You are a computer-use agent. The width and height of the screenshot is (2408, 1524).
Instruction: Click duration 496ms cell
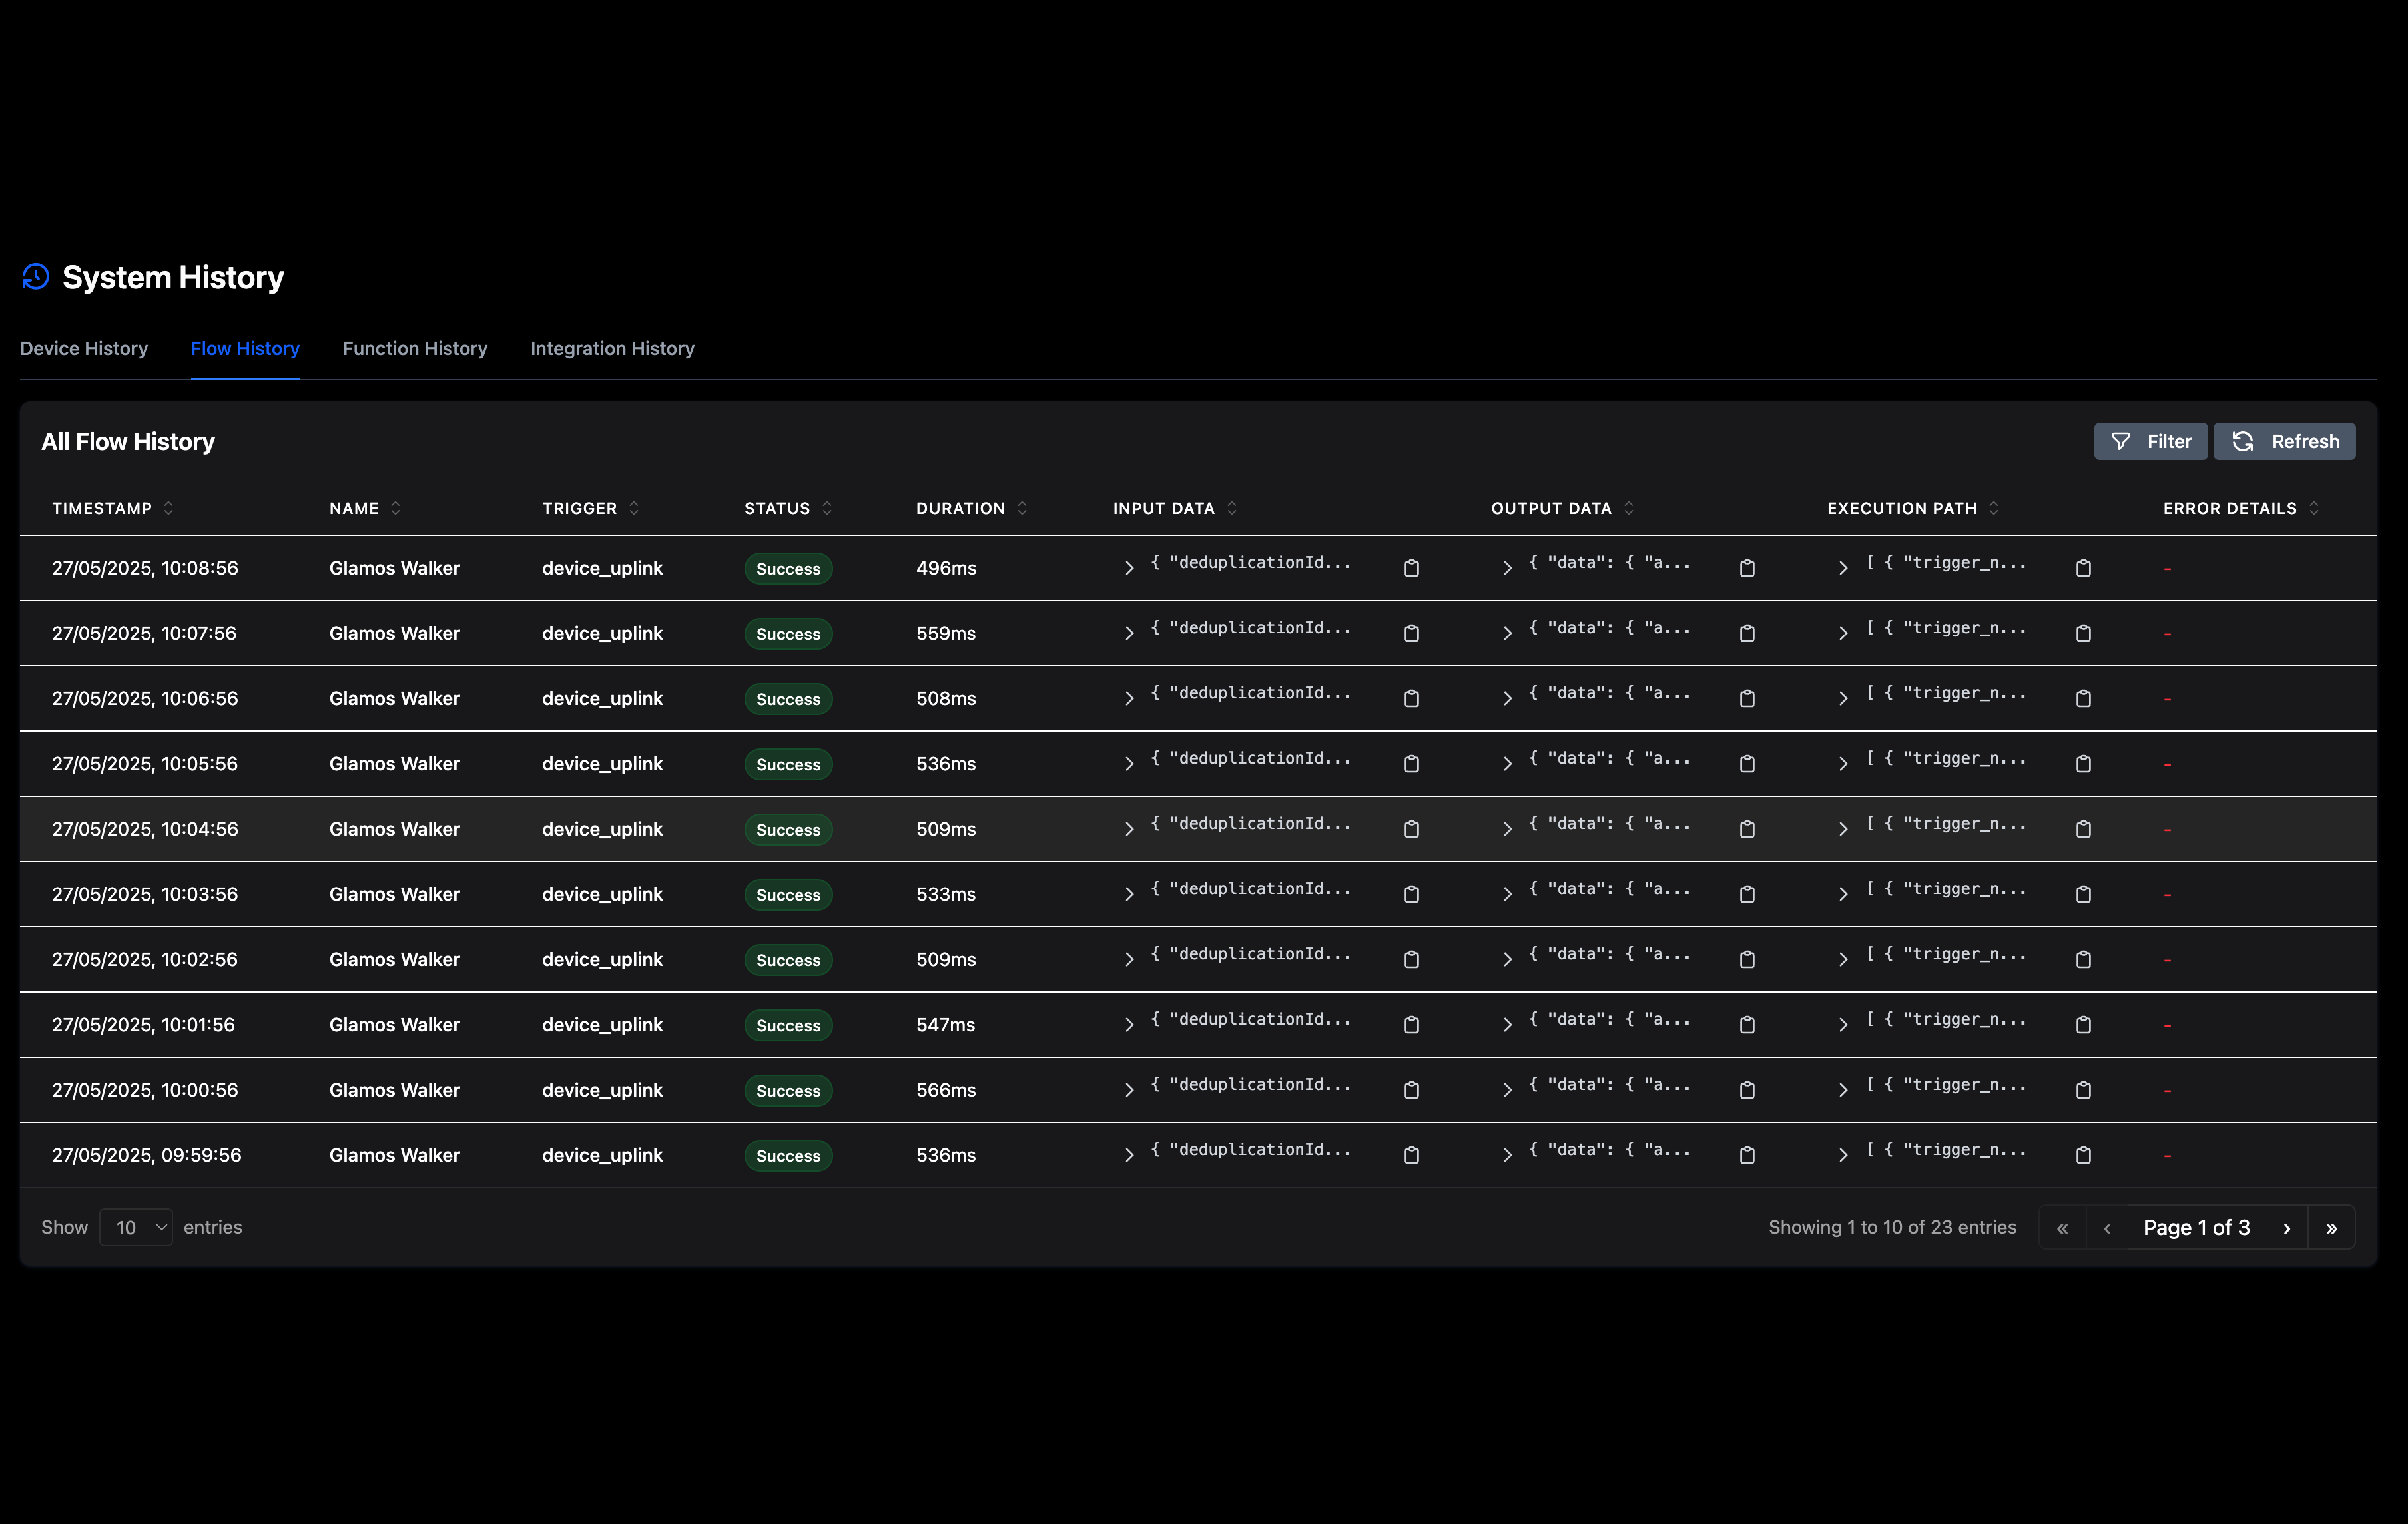point(946,568)
